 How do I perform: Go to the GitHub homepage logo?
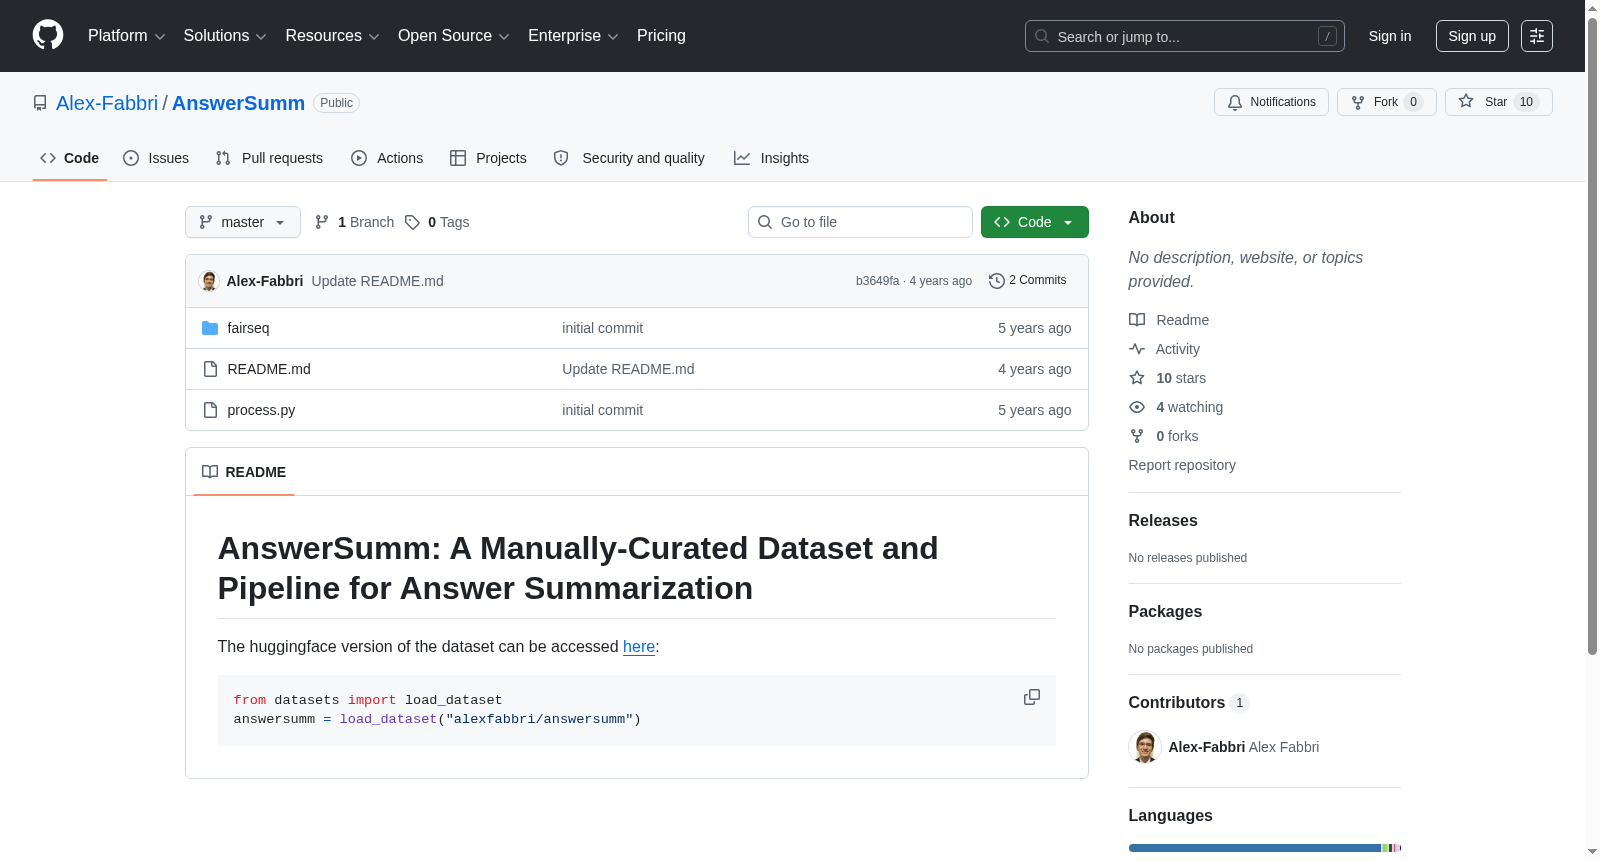point(48,36)
